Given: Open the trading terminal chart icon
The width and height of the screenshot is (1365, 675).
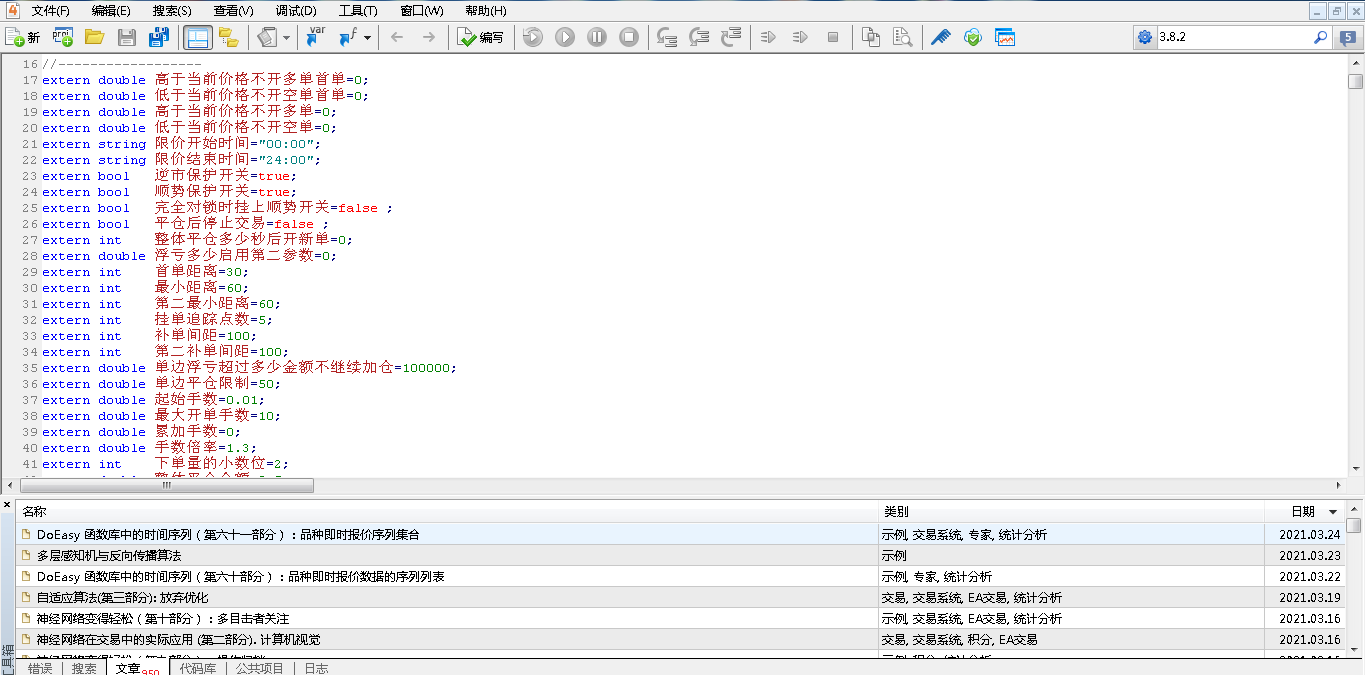Looking at the screenshot, I should [1005, 37].
